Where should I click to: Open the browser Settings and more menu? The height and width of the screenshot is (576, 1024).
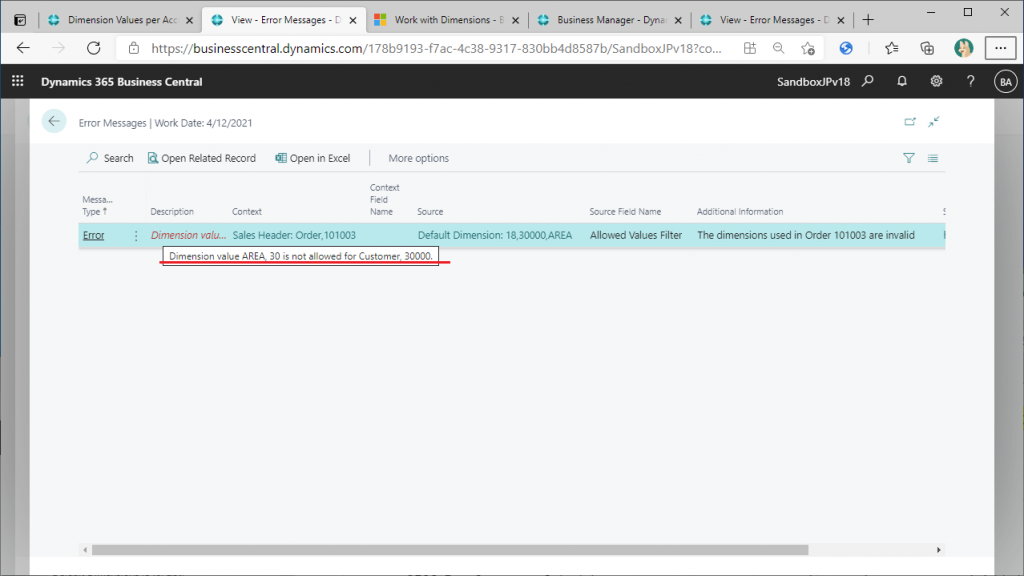pos(1000,48)
